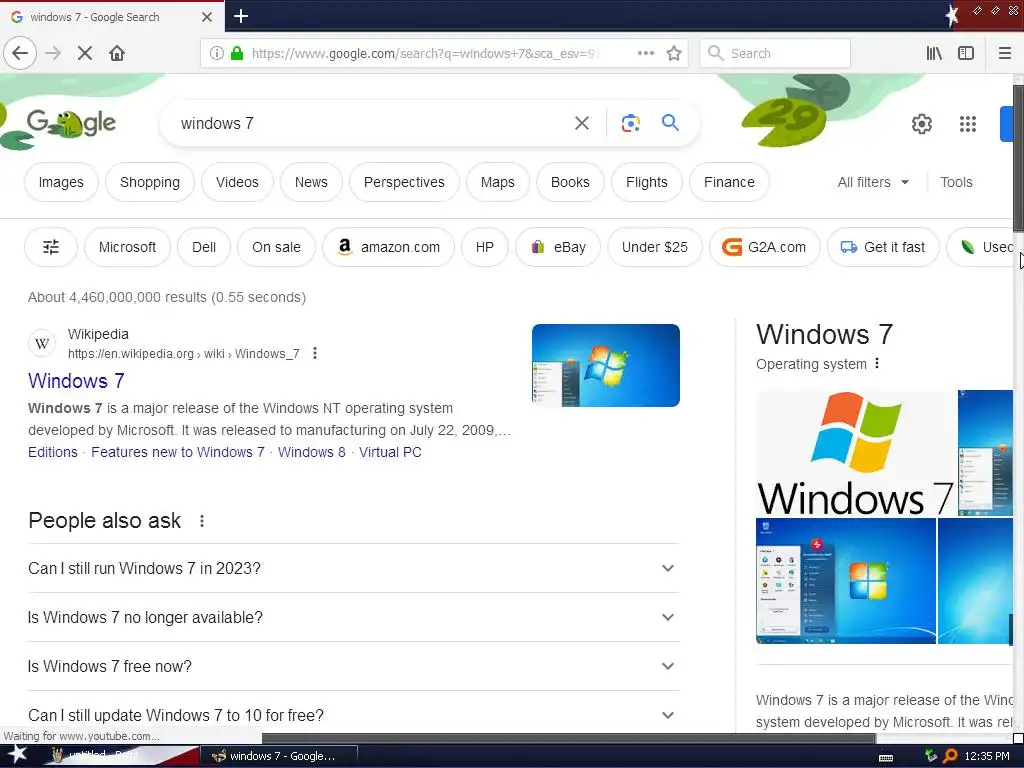Toggle the sidebar view icon

click(966, 53)
